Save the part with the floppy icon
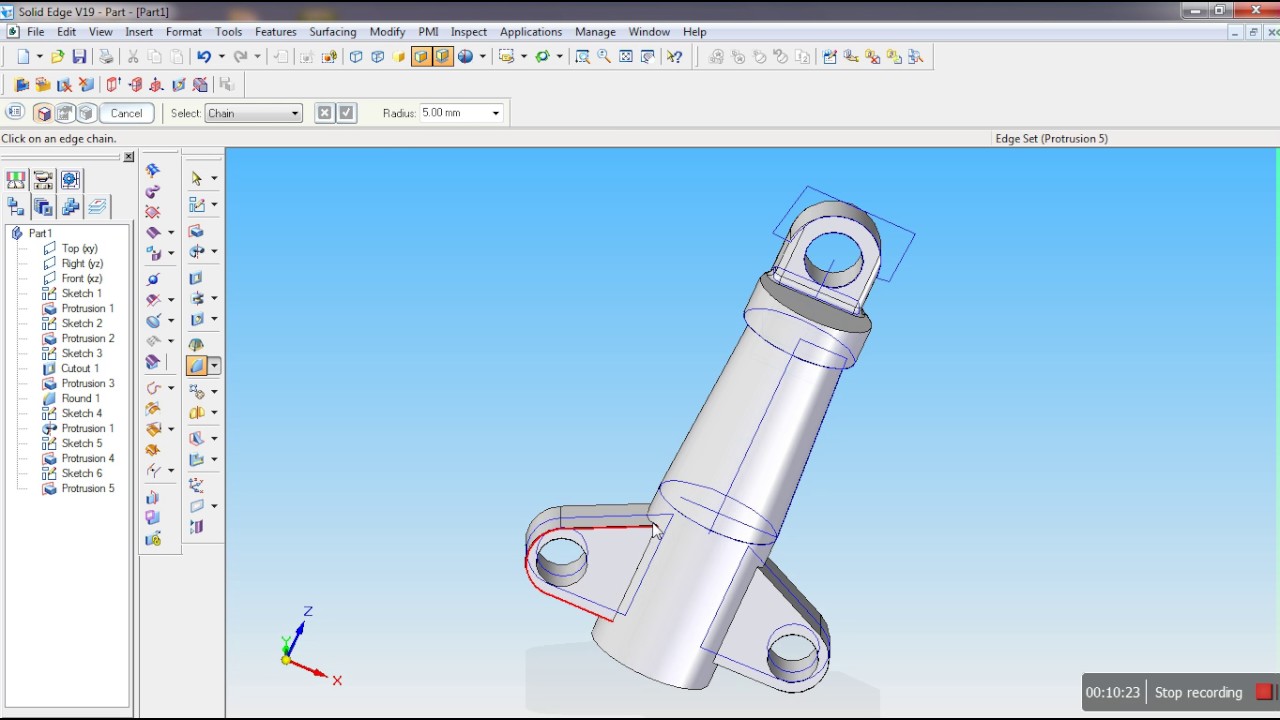The image size is (1280, 720). click(79, 57)
